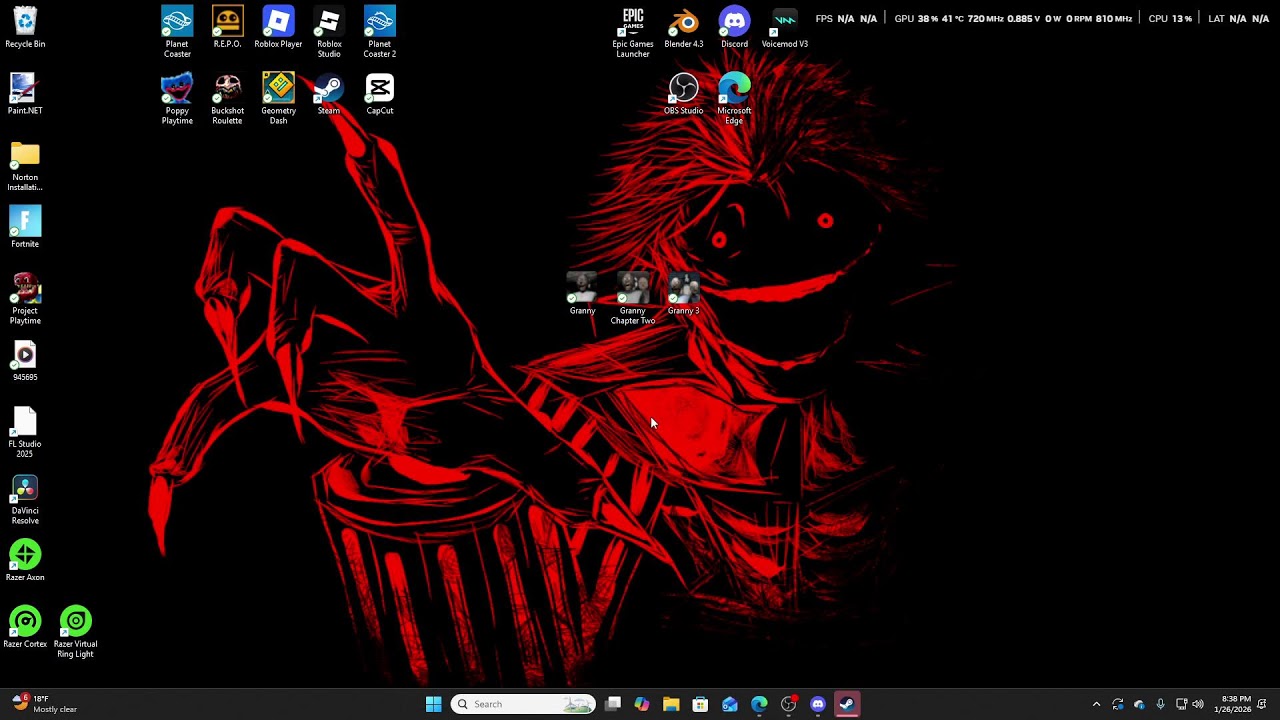Select the Epic Games Launcher desktop icon
Viewport: 1280px width, 720px height.
pyautogui.click(x=633, y=33)
